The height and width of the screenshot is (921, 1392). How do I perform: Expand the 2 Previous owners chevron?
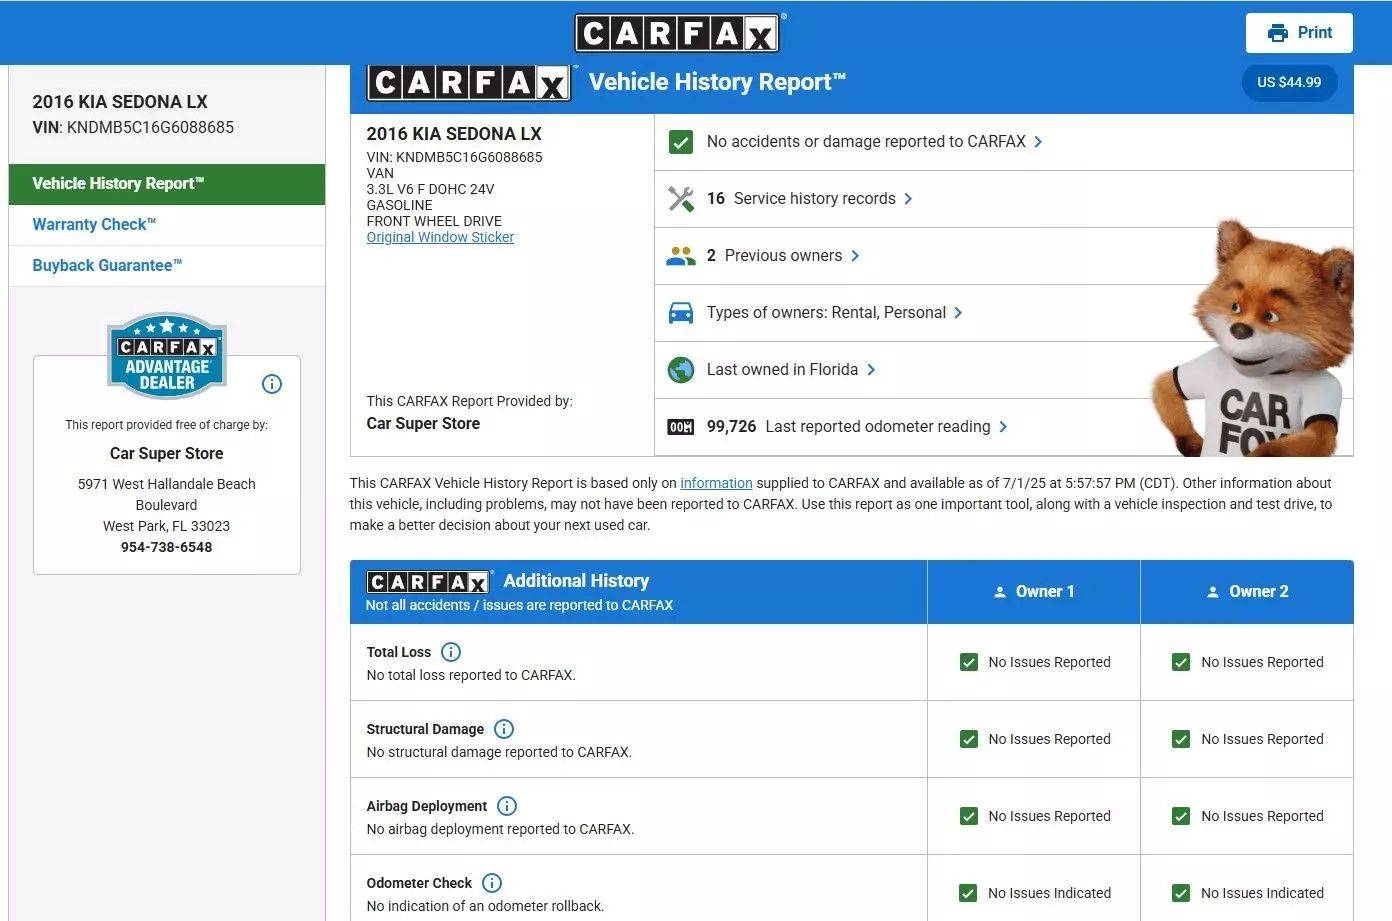(855, 256)
